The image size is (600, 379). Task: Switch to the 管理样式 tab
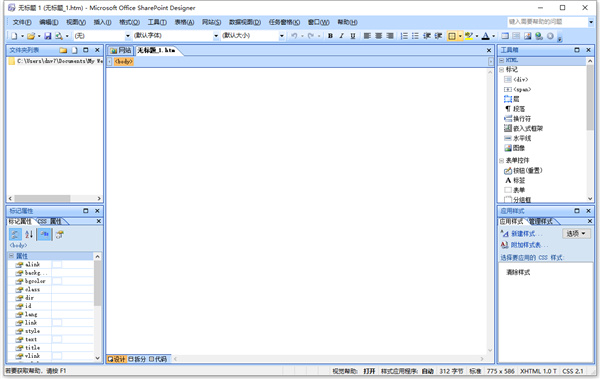tap(541, 221)
